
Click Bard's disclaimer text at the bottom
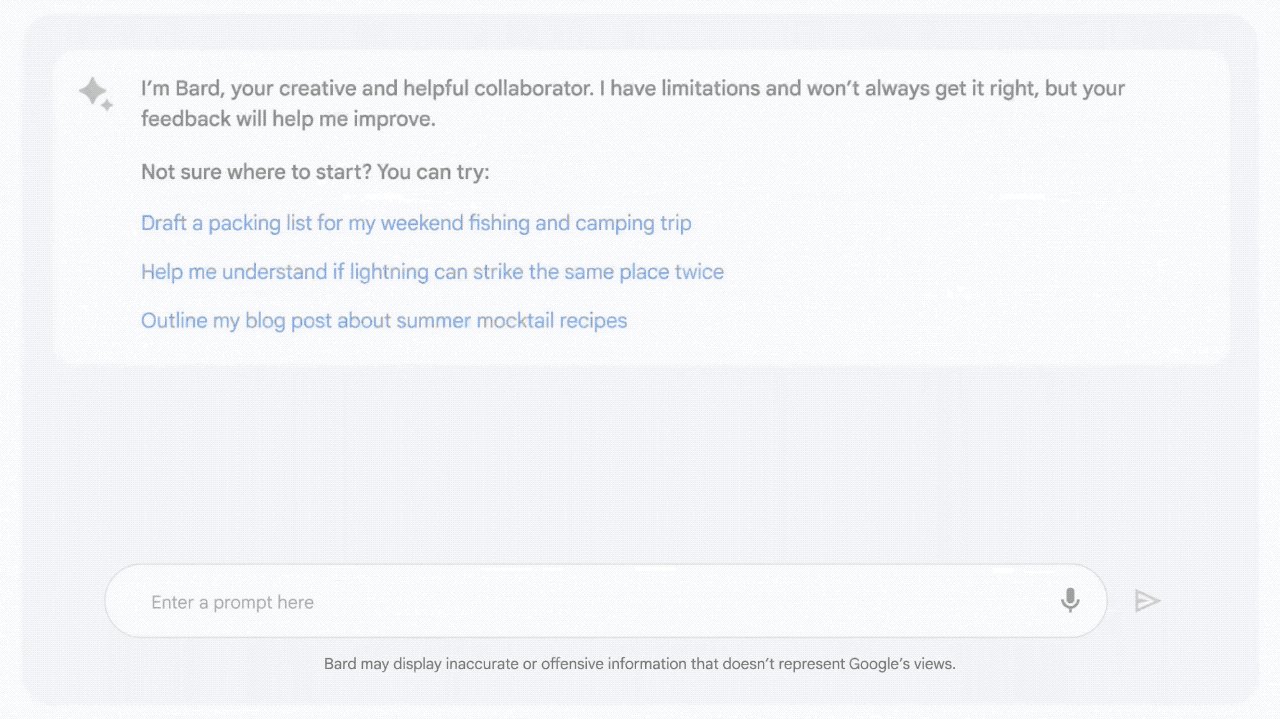click(640, 663)
